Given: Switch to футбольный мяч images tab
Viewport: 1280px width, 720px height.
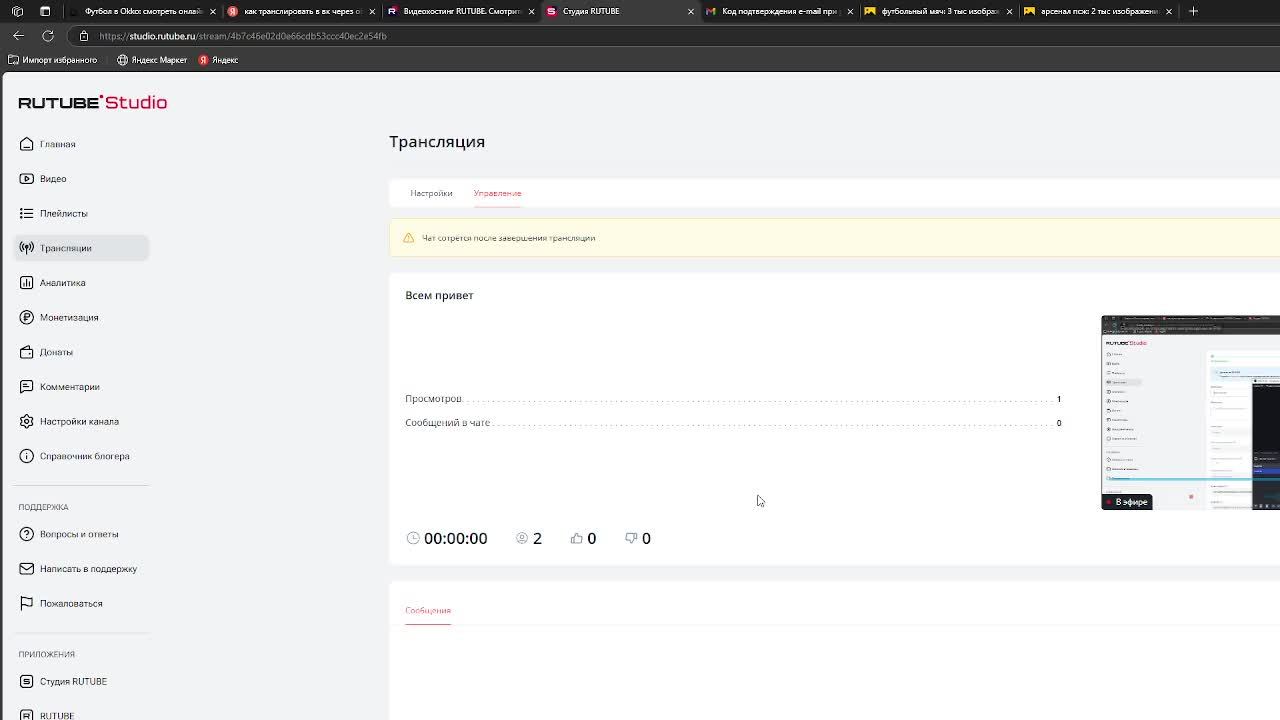Looking at the screenshot, I should click(x=937, y=11).
